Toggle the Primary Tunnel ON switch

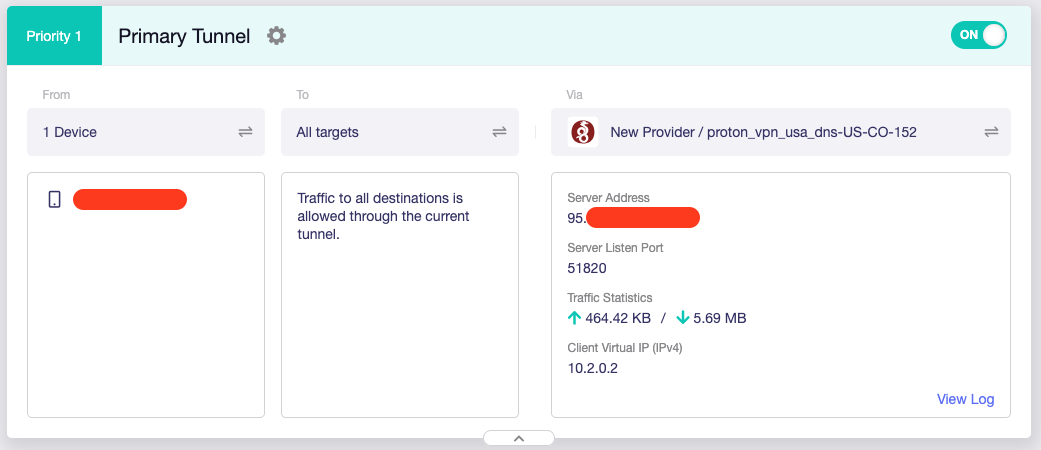point(978,35)
